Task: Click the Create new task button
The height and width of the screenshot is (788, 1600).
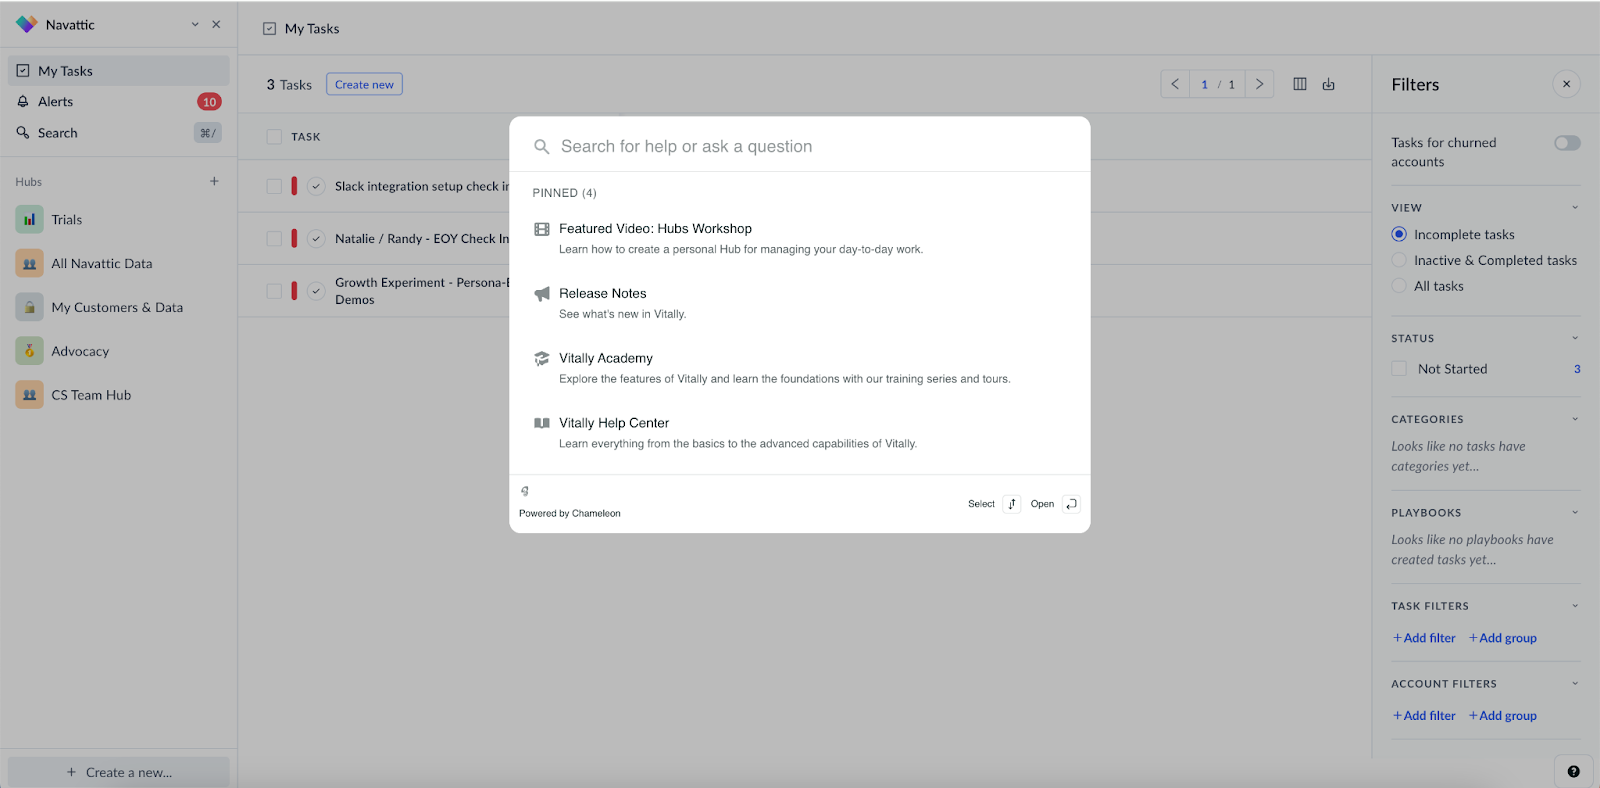Action: point(364,85)
